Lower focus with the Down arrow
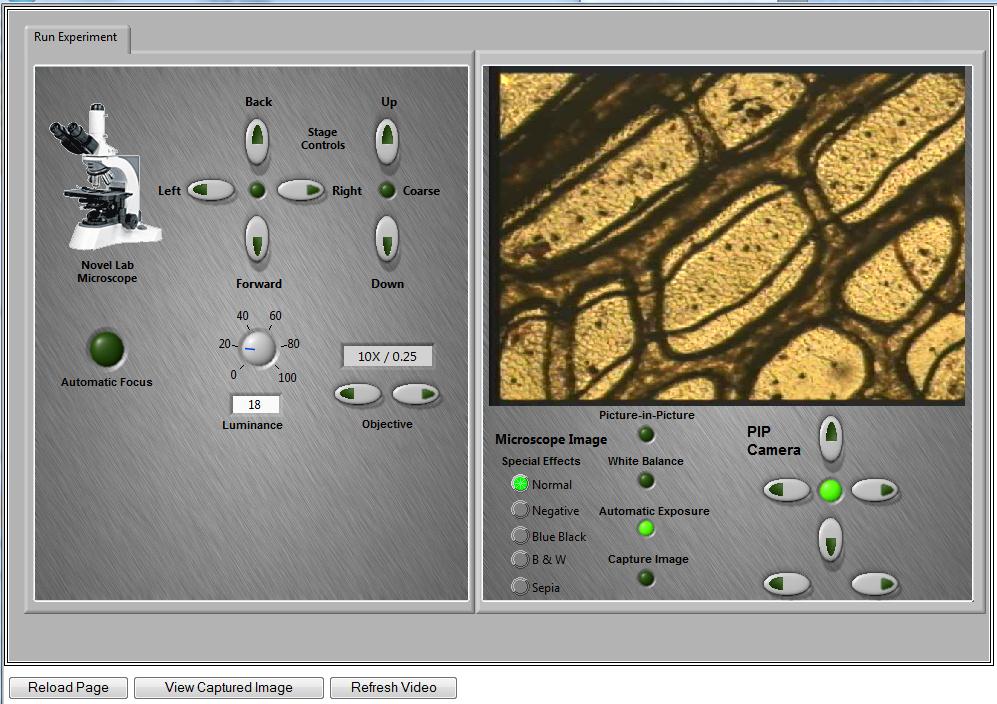 tap(387, 239)
